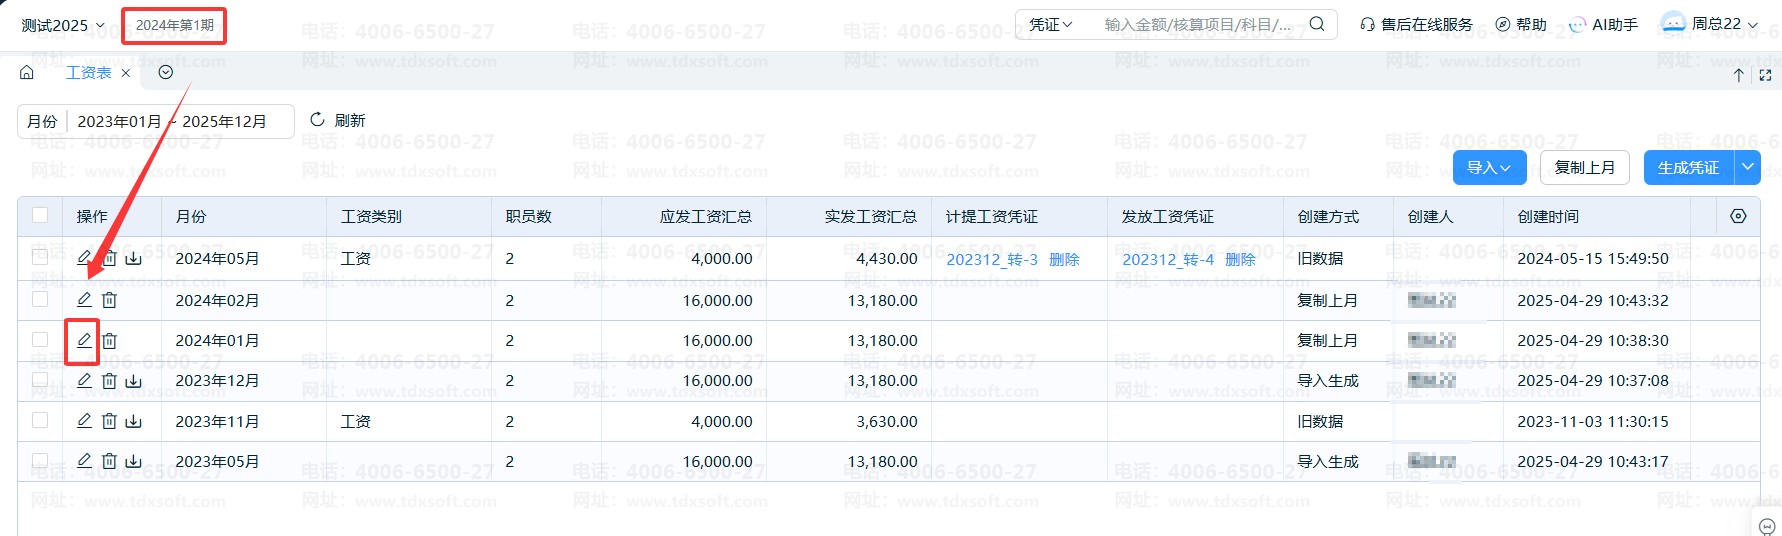Click the home icon in the tab bar
Screen dimensions: 1782x536
tap(27, 73)
